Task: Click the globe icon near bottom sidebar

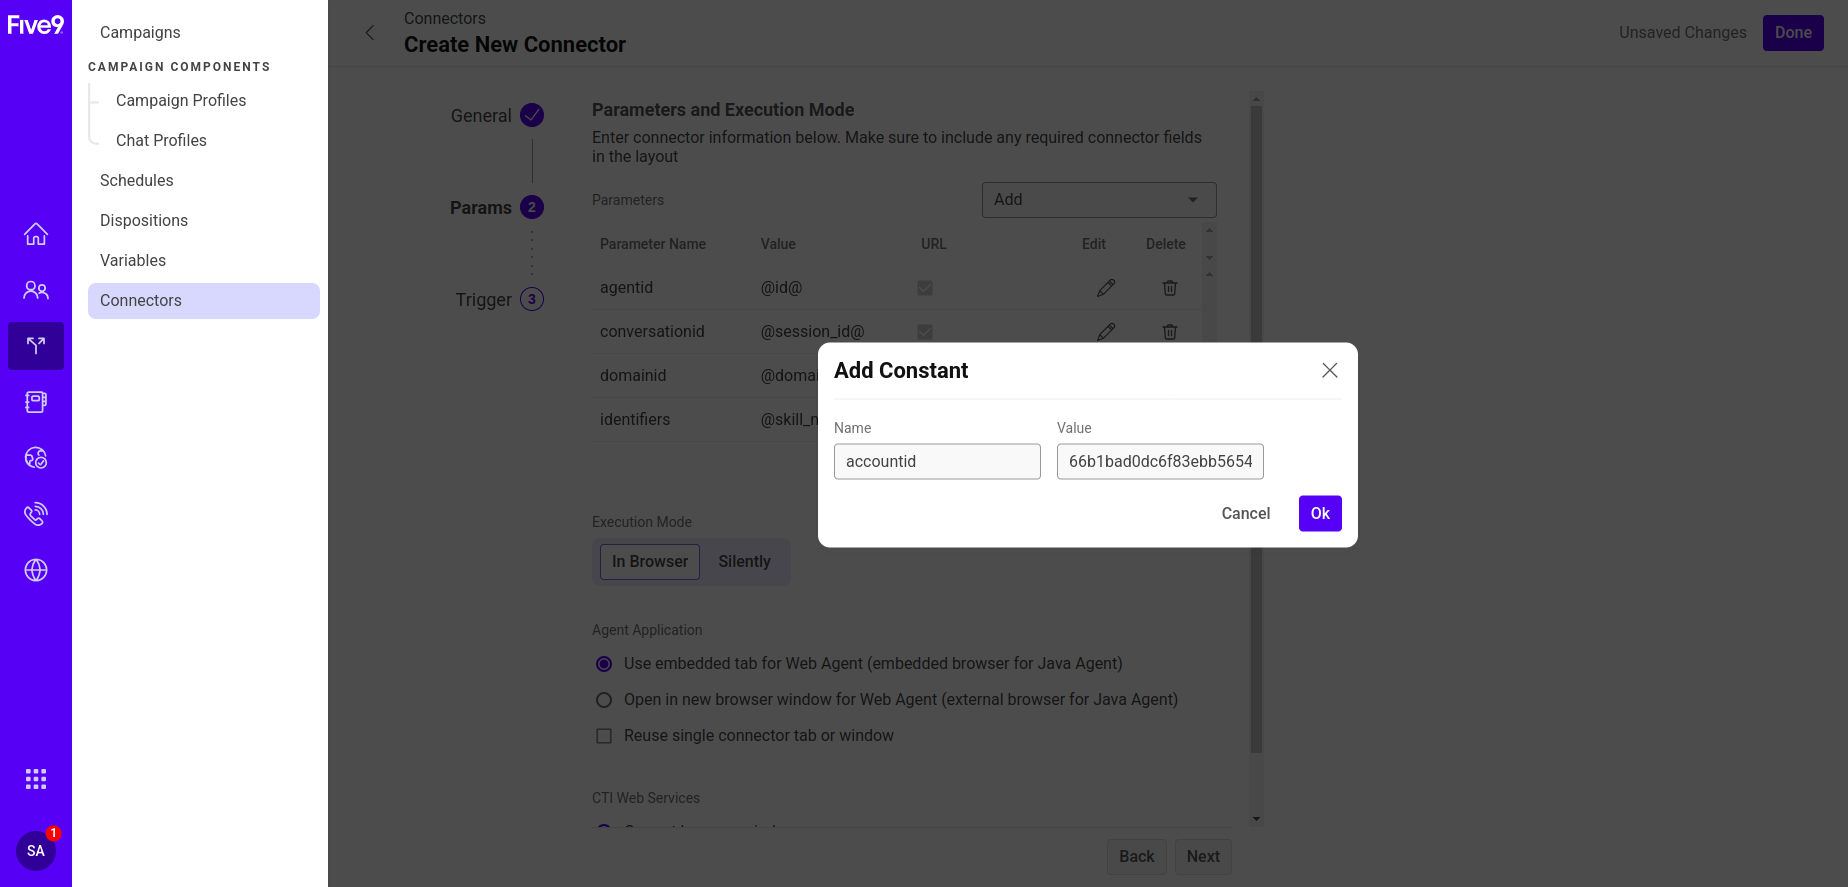Action: coord(36,570)
